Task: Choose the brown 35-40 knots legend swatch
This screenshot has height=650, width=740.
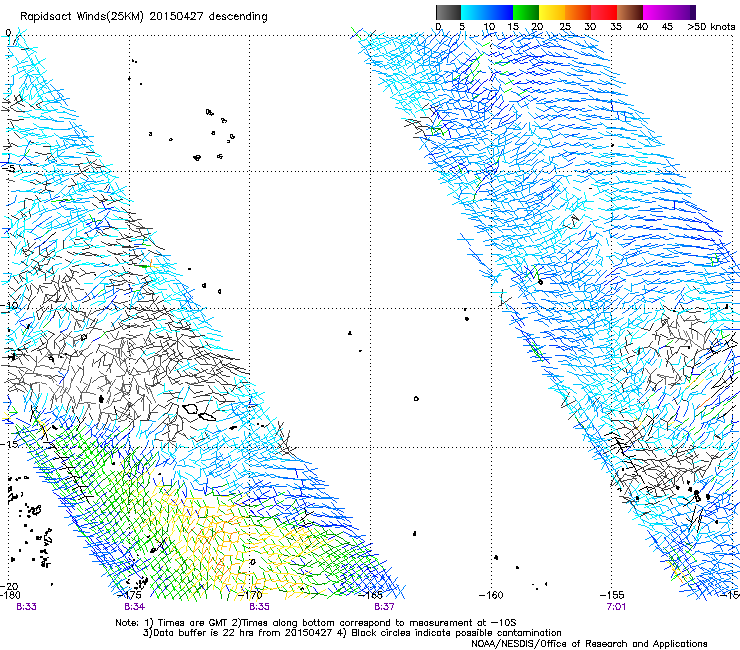Action: point(630,12)
